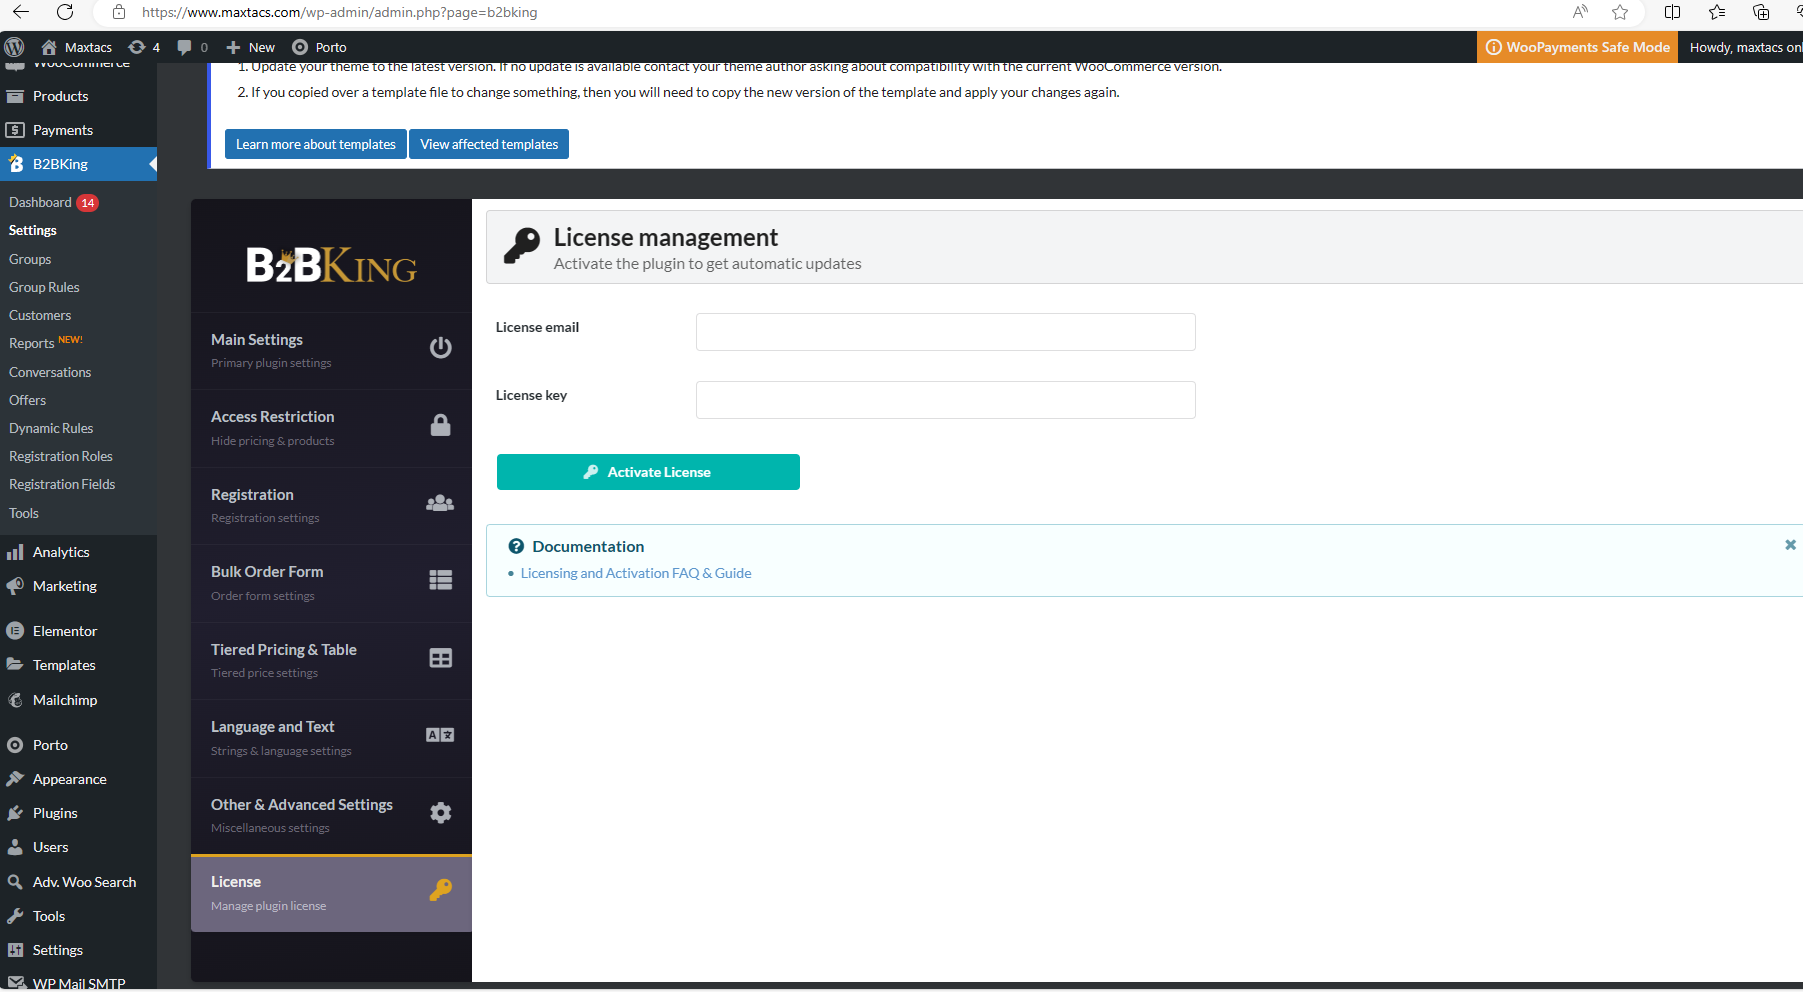Click the orange key icon in License tab

440,890
